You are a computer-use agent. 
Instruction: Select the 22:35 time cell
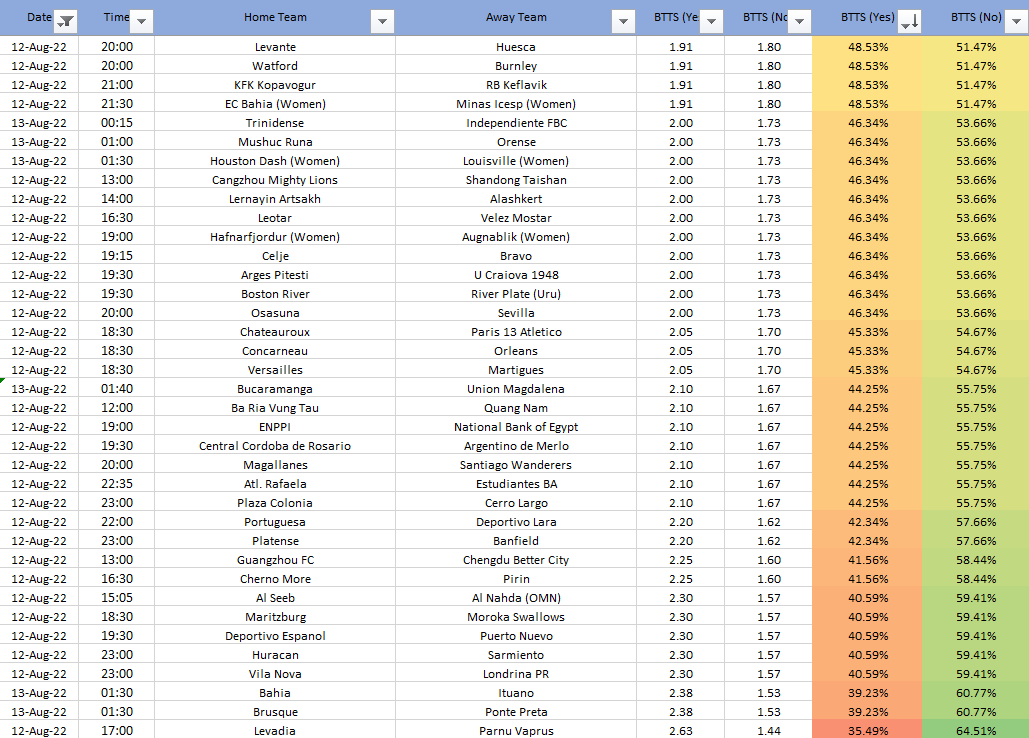[x=117, y=484]
